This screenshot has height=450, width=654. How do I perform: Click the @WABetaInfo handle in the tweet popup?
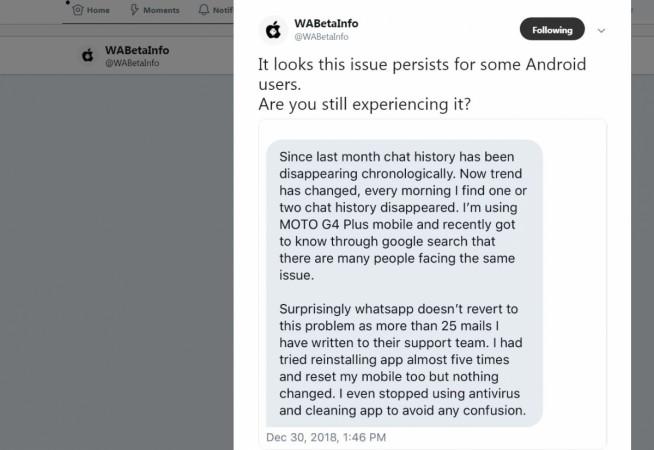(x=320, y=37)
